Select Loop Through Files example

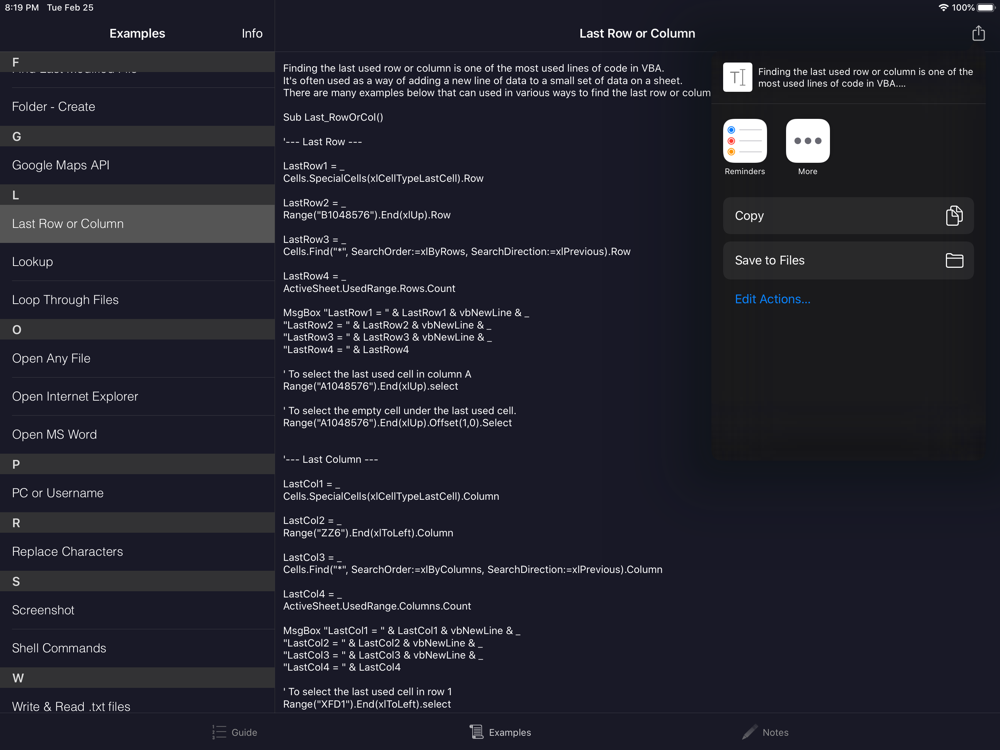137,300
